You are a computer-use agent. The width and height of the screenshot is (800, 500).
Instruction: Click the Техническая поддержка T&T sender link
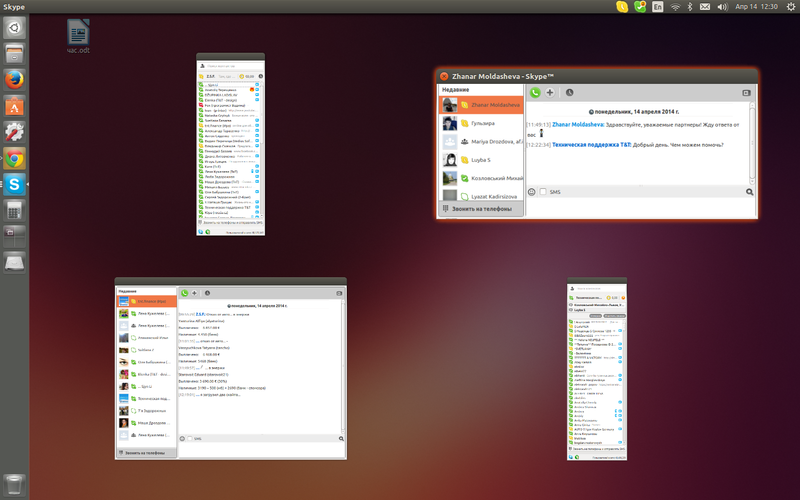592,145
